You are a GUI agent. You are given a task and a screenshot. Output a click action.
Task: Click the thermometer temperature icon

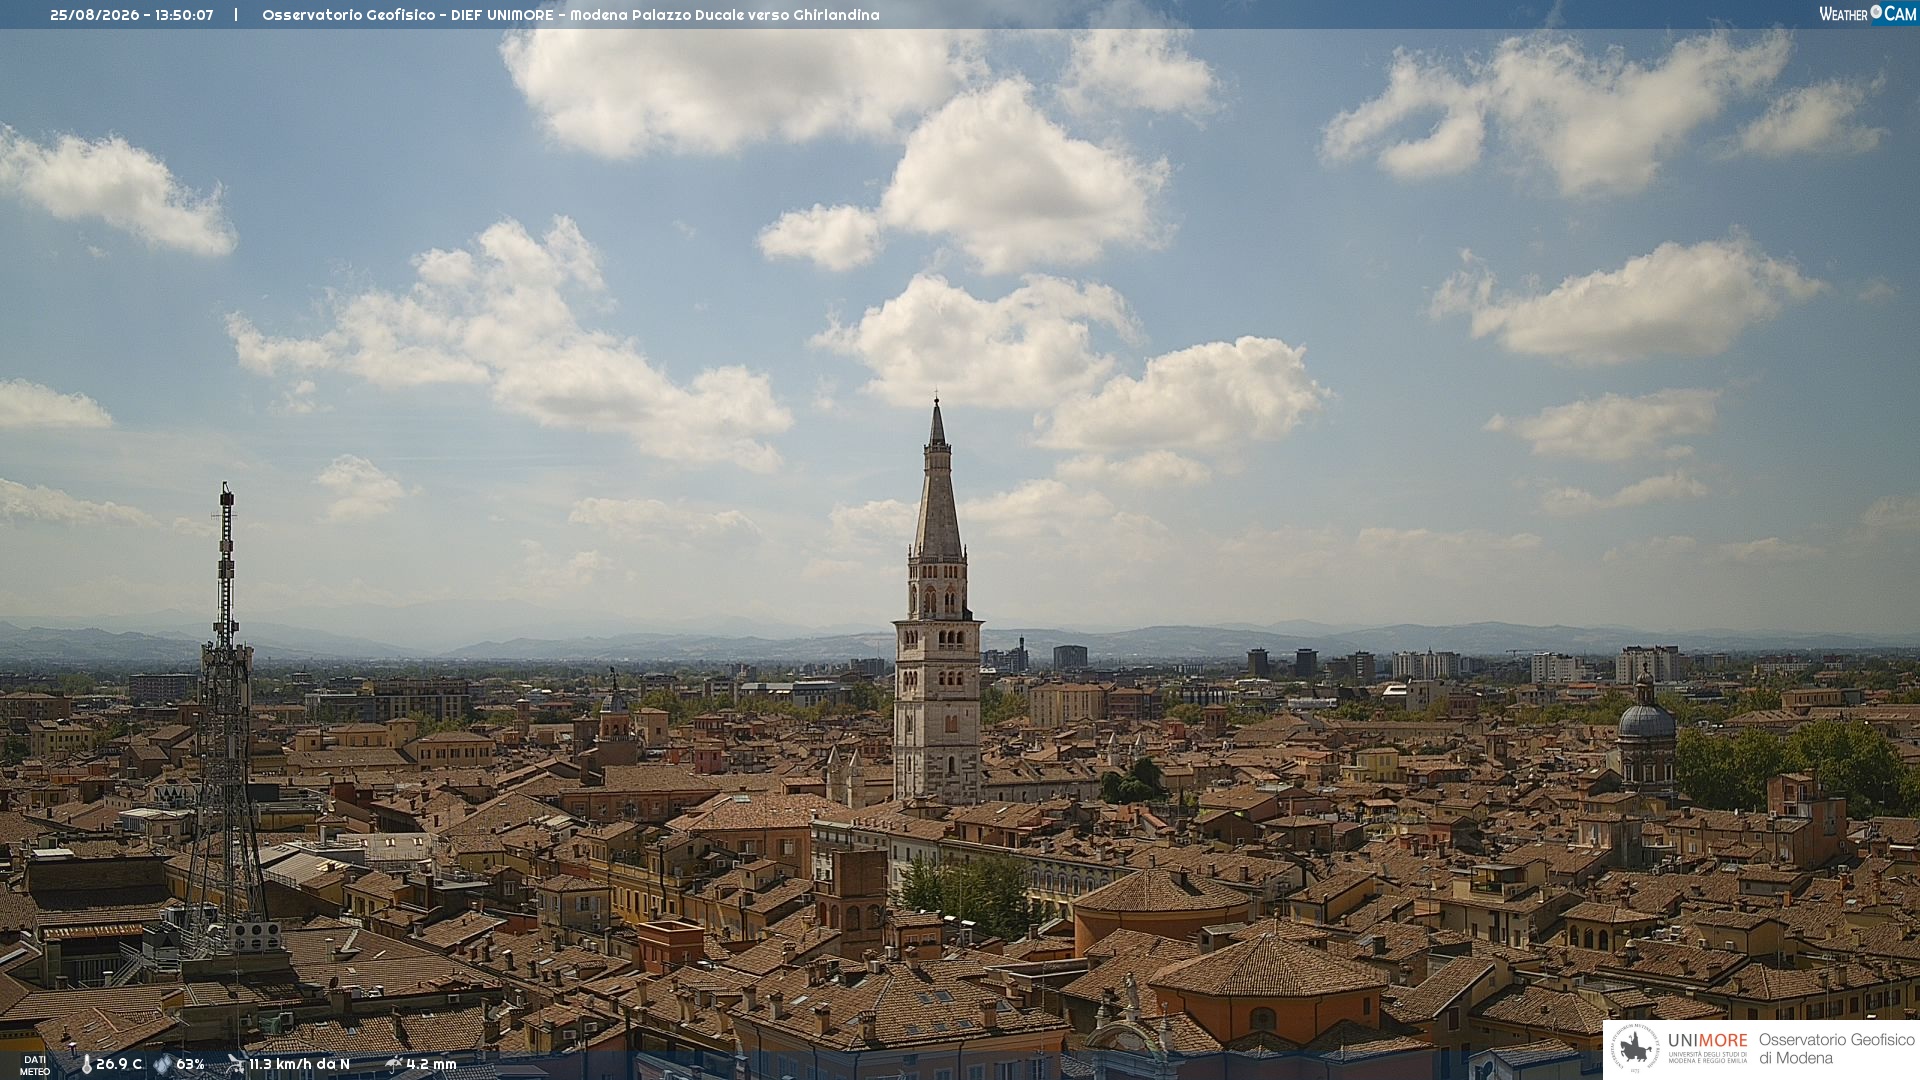click(x=86, y=1065)
